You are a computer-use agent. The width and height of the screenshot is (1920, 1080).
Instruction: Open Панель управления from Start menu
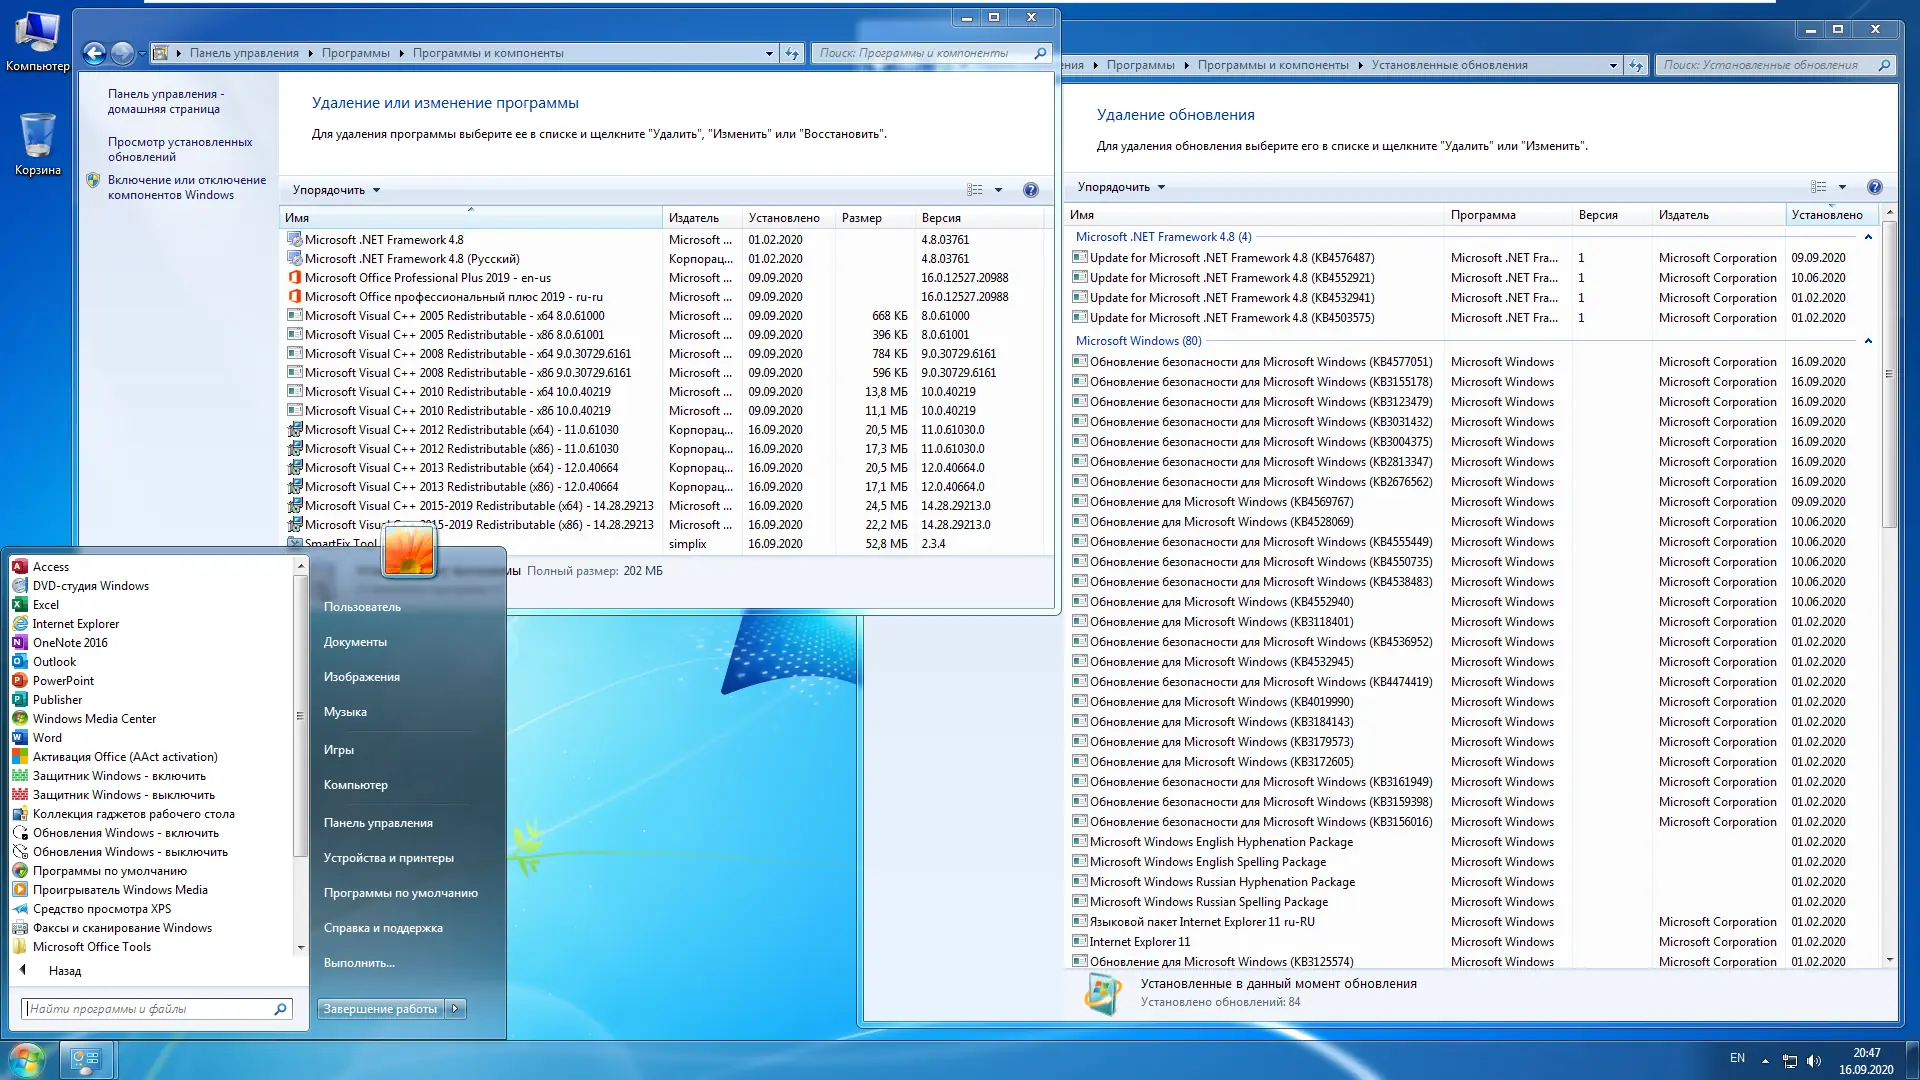point(378,823)
